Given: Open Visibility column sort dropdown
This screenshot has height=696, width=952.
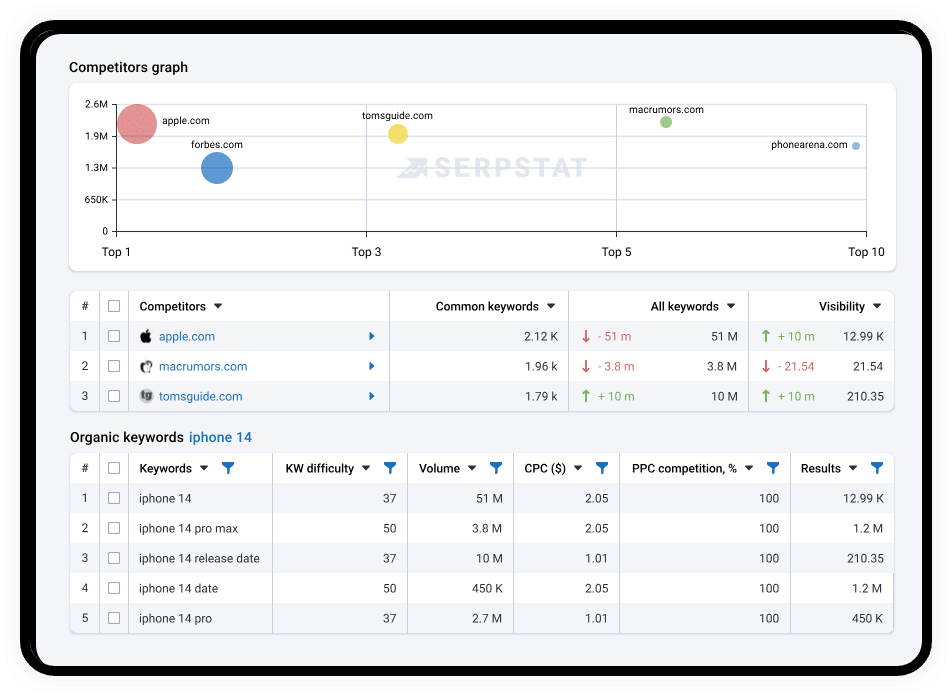Looking at the screenshot, I should [x=877, y=306].
